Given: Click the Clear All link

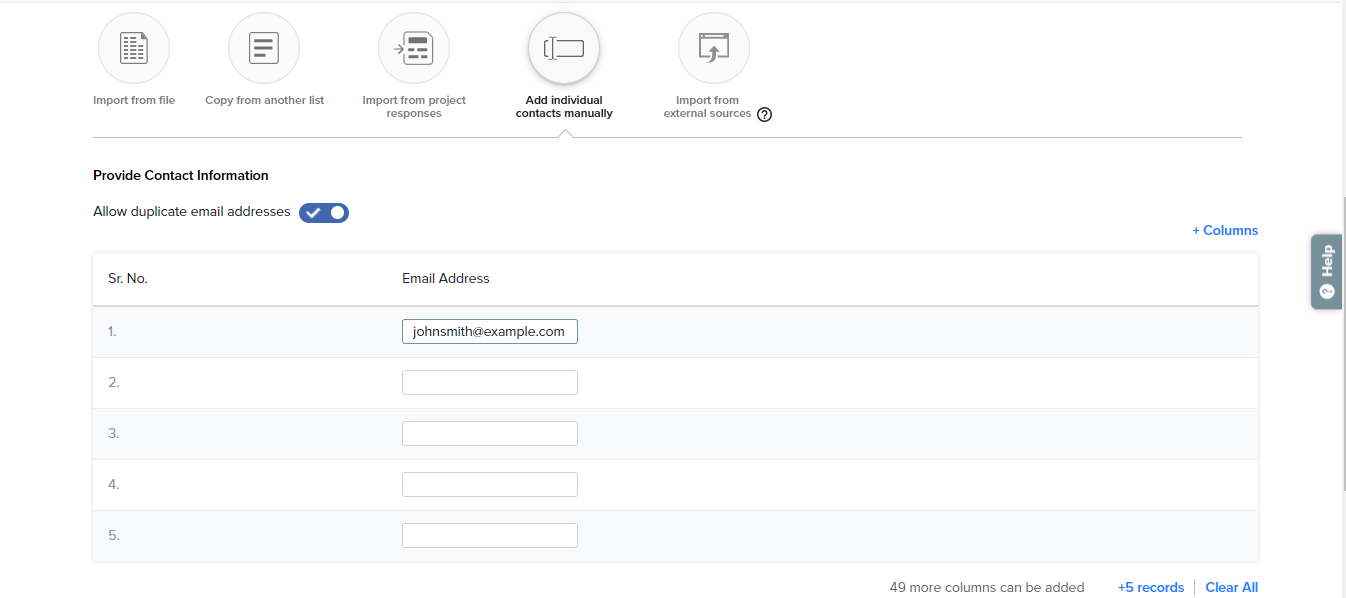Looking at the screenshot, I should 1231,588.
